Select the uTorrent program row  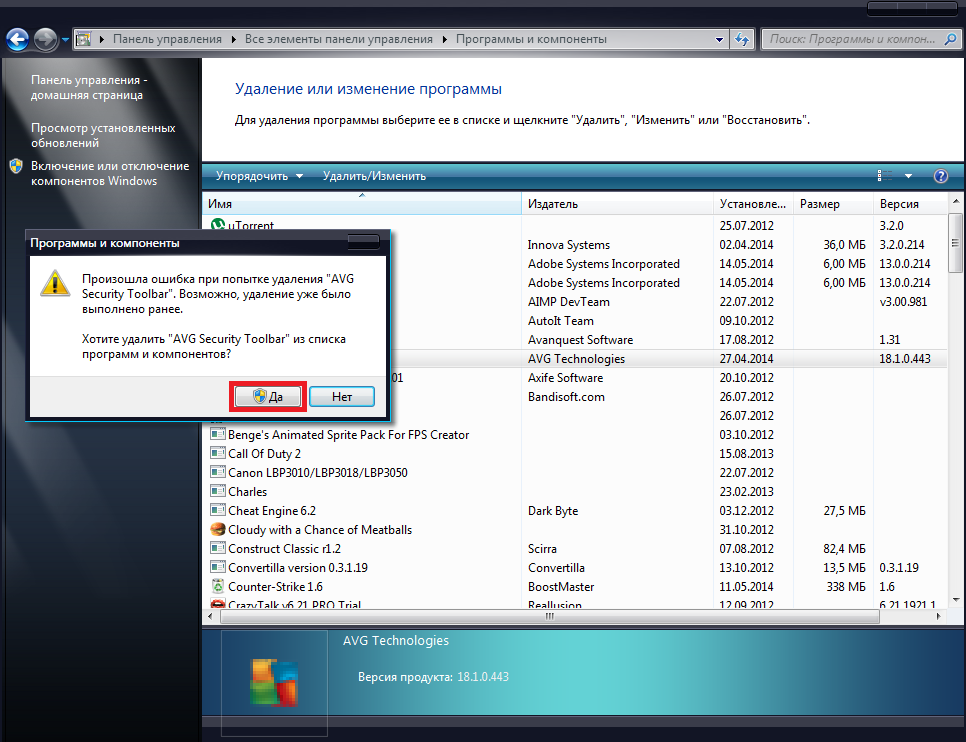575,226
